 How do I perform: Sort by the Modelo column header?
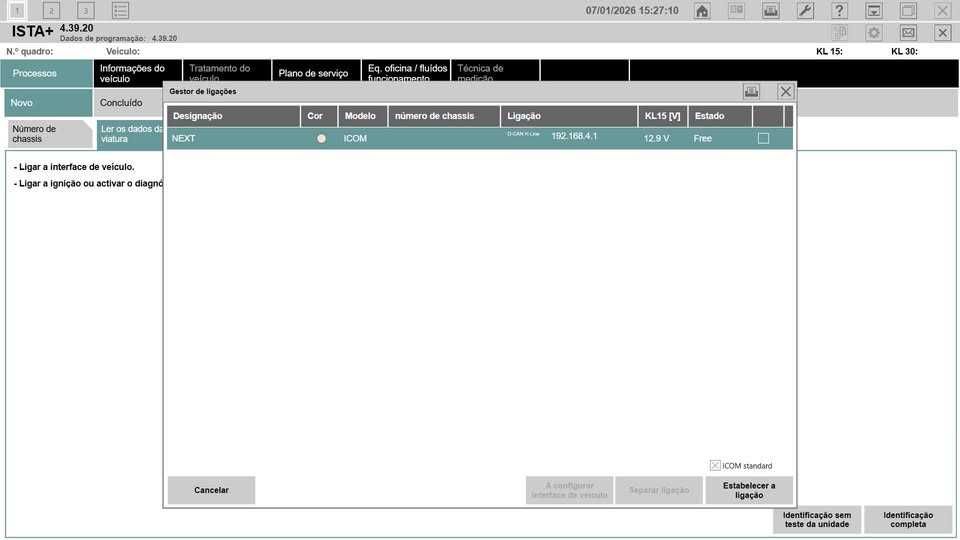362,116
